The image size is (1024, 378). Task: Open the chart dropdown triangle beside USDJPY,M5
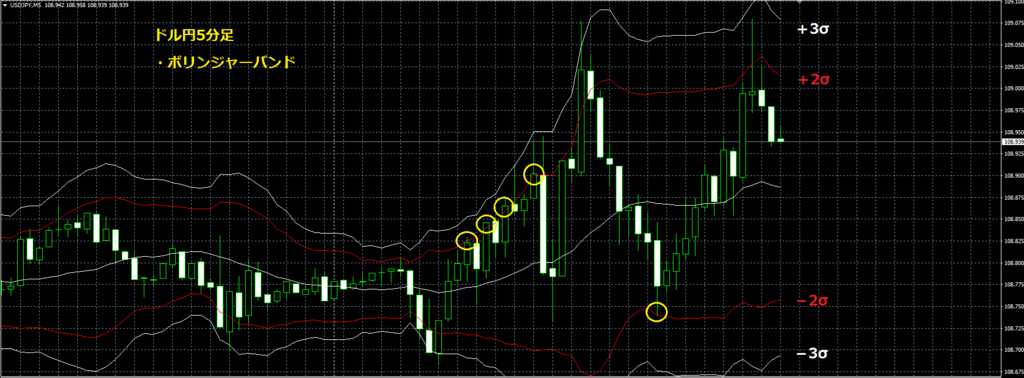pos(5,5)
